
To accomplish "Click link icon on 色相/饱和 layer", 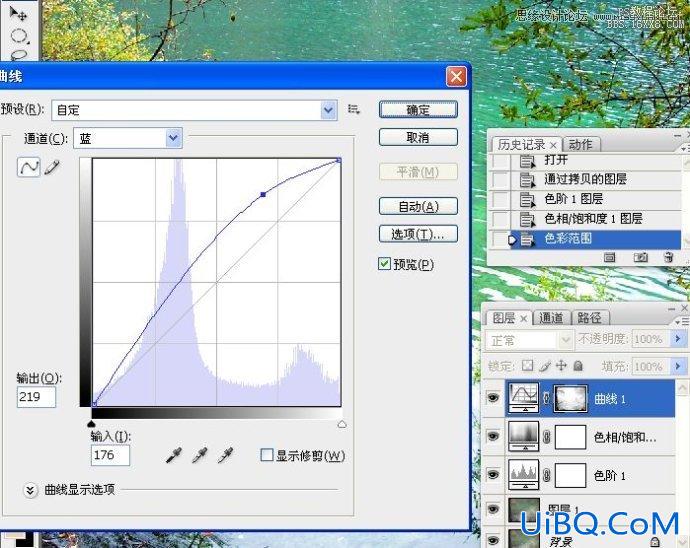I will [546, 437].
